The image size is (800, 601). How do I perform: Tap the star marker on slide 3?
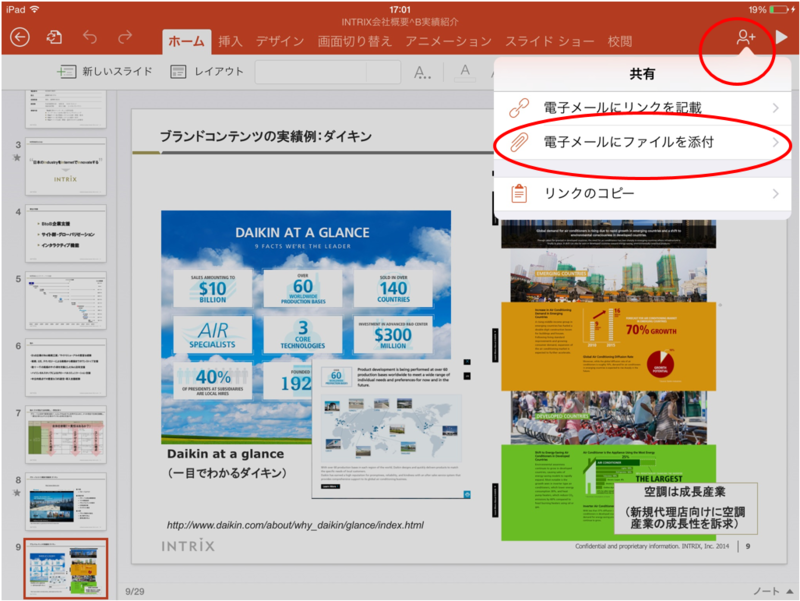(x=17, y=158)
